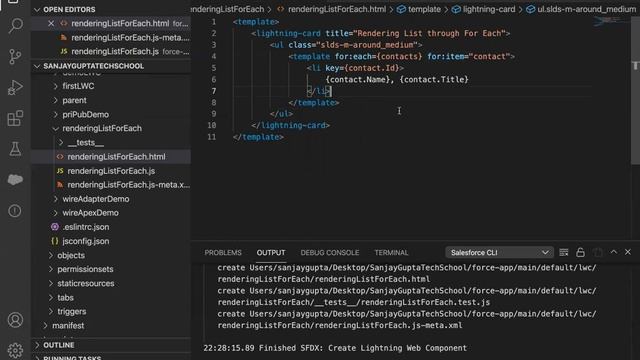The width and height of the screenshot is (640, 360).
Task: Expand the tabs folder
Action: pos(51,298)
